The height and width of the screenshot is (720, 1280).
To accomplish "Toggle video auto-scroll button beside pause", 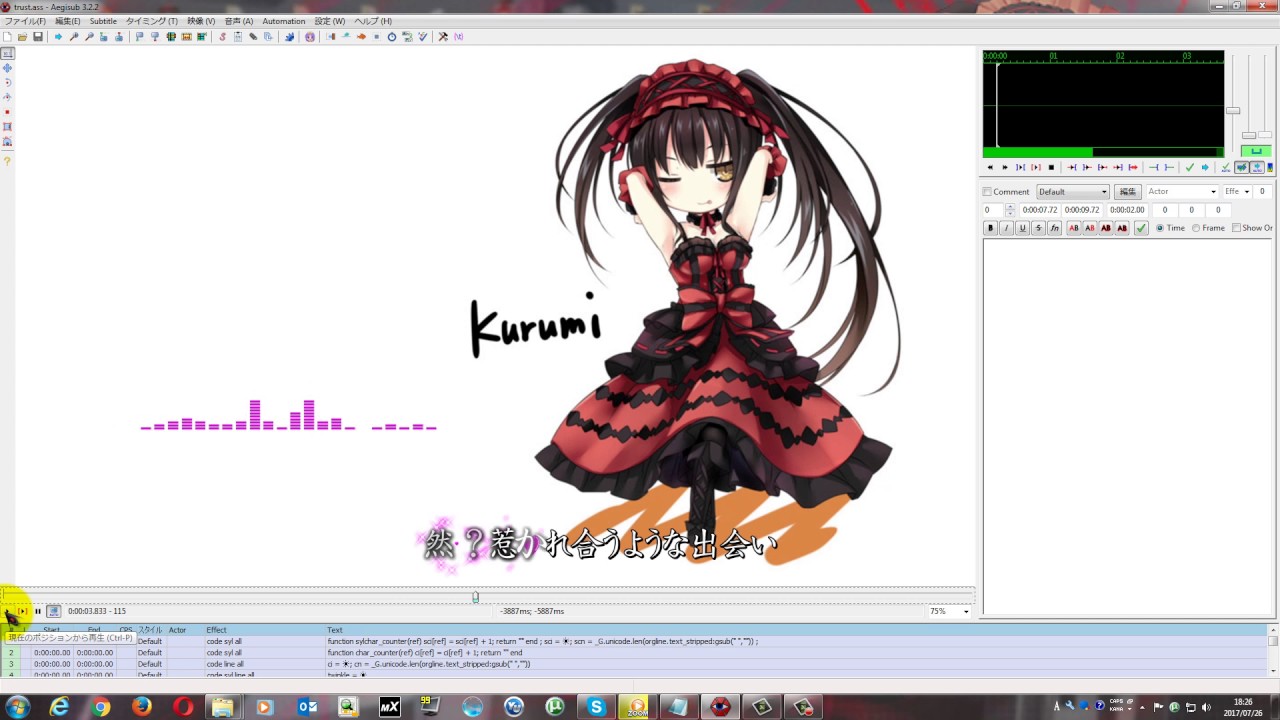I will 54,611.
